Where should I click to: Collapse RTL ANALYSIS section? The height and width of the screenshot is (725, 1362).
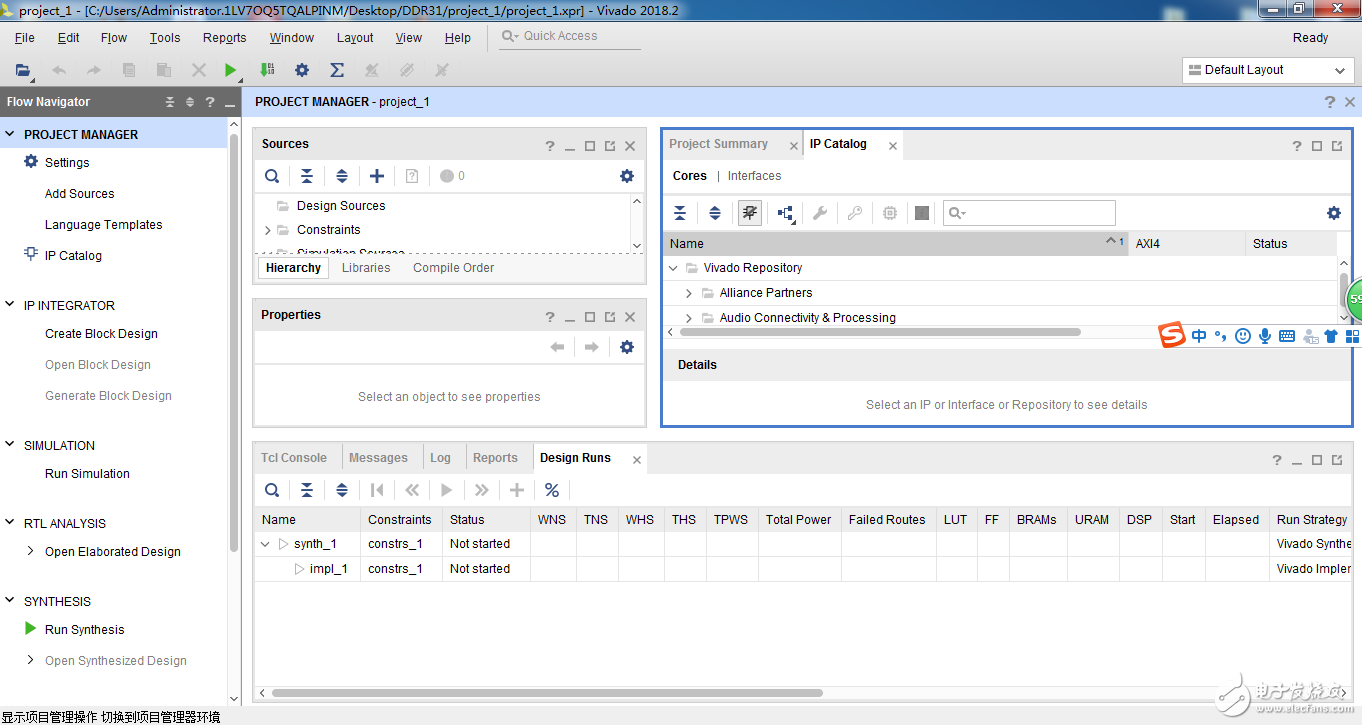tap(10, 523)
